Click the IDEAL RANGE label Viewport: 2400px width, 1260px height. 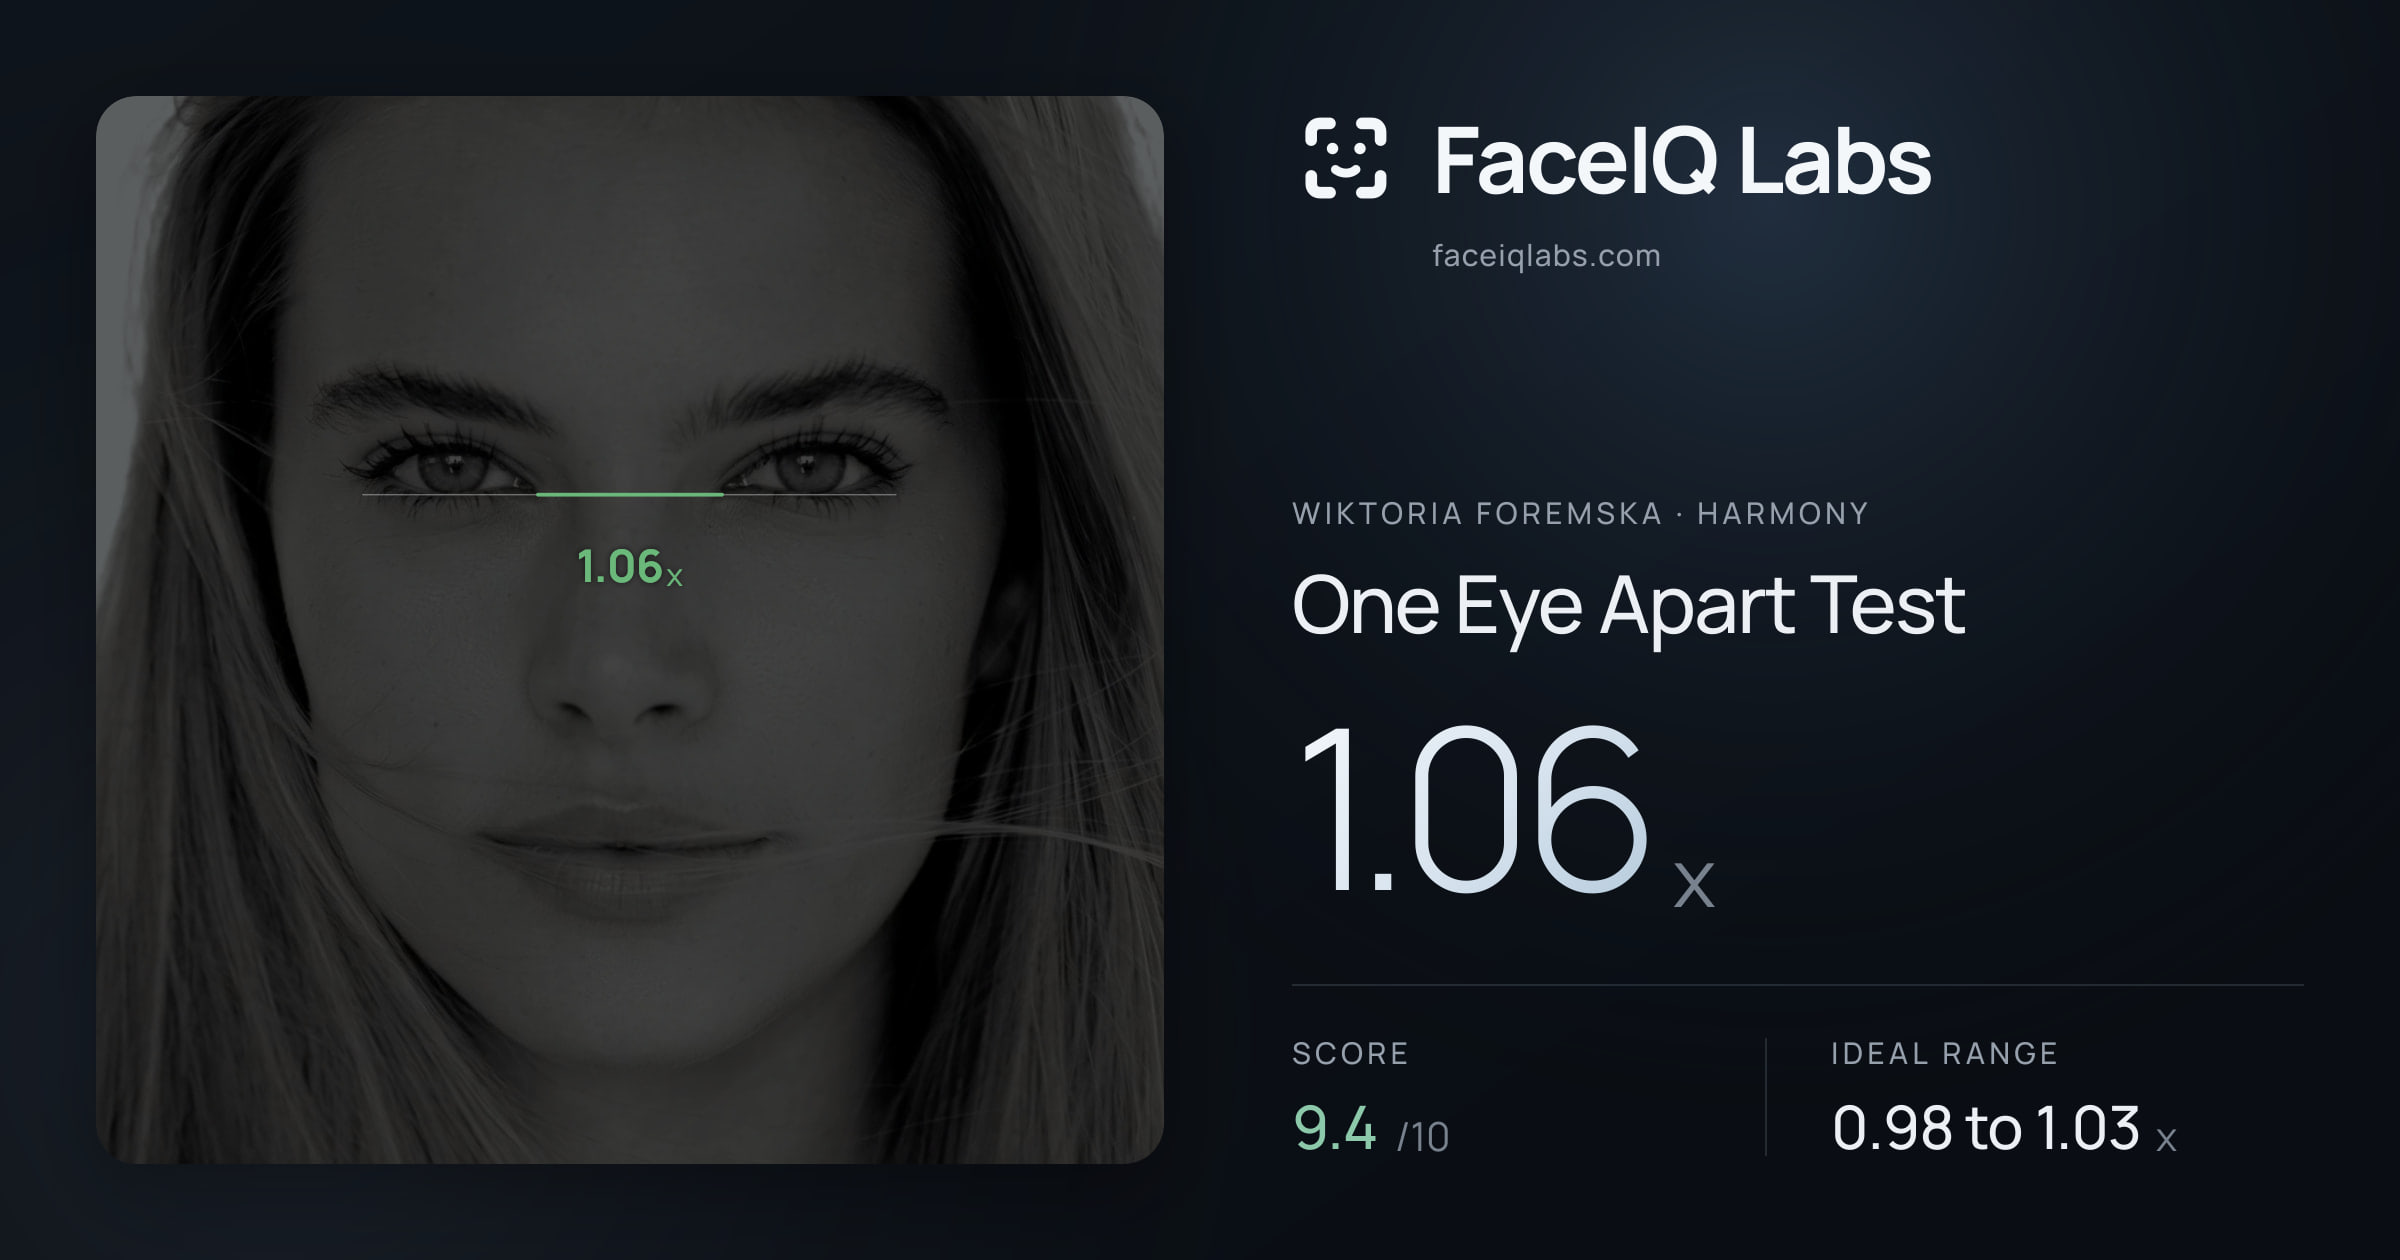[1944, 1053]
